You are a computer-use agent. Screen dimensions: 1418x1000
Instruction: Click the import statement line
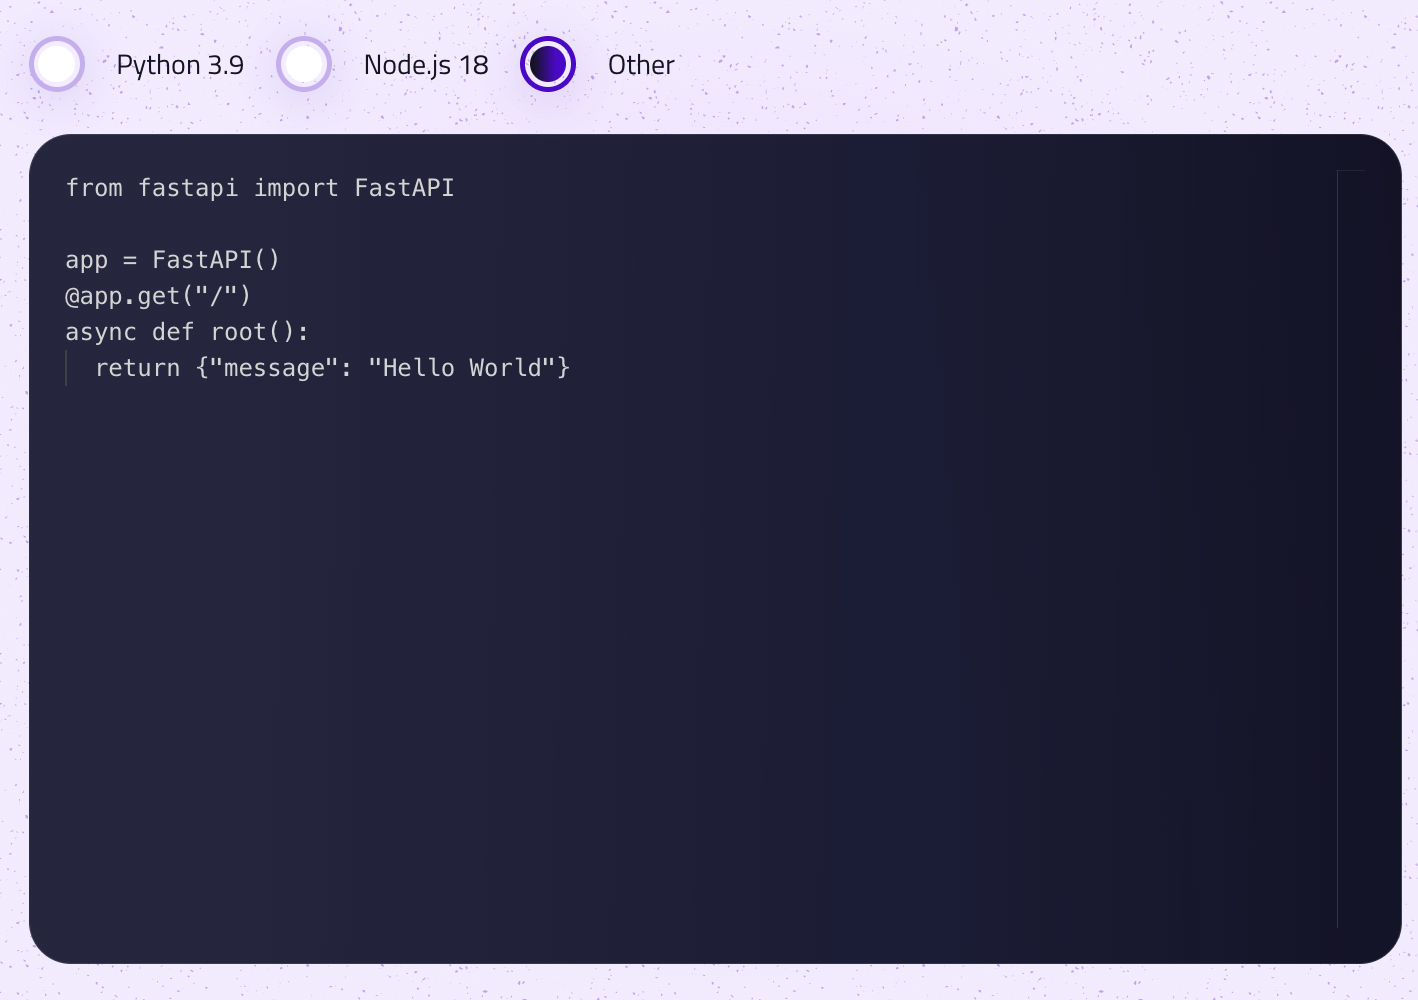click(259, 187)
